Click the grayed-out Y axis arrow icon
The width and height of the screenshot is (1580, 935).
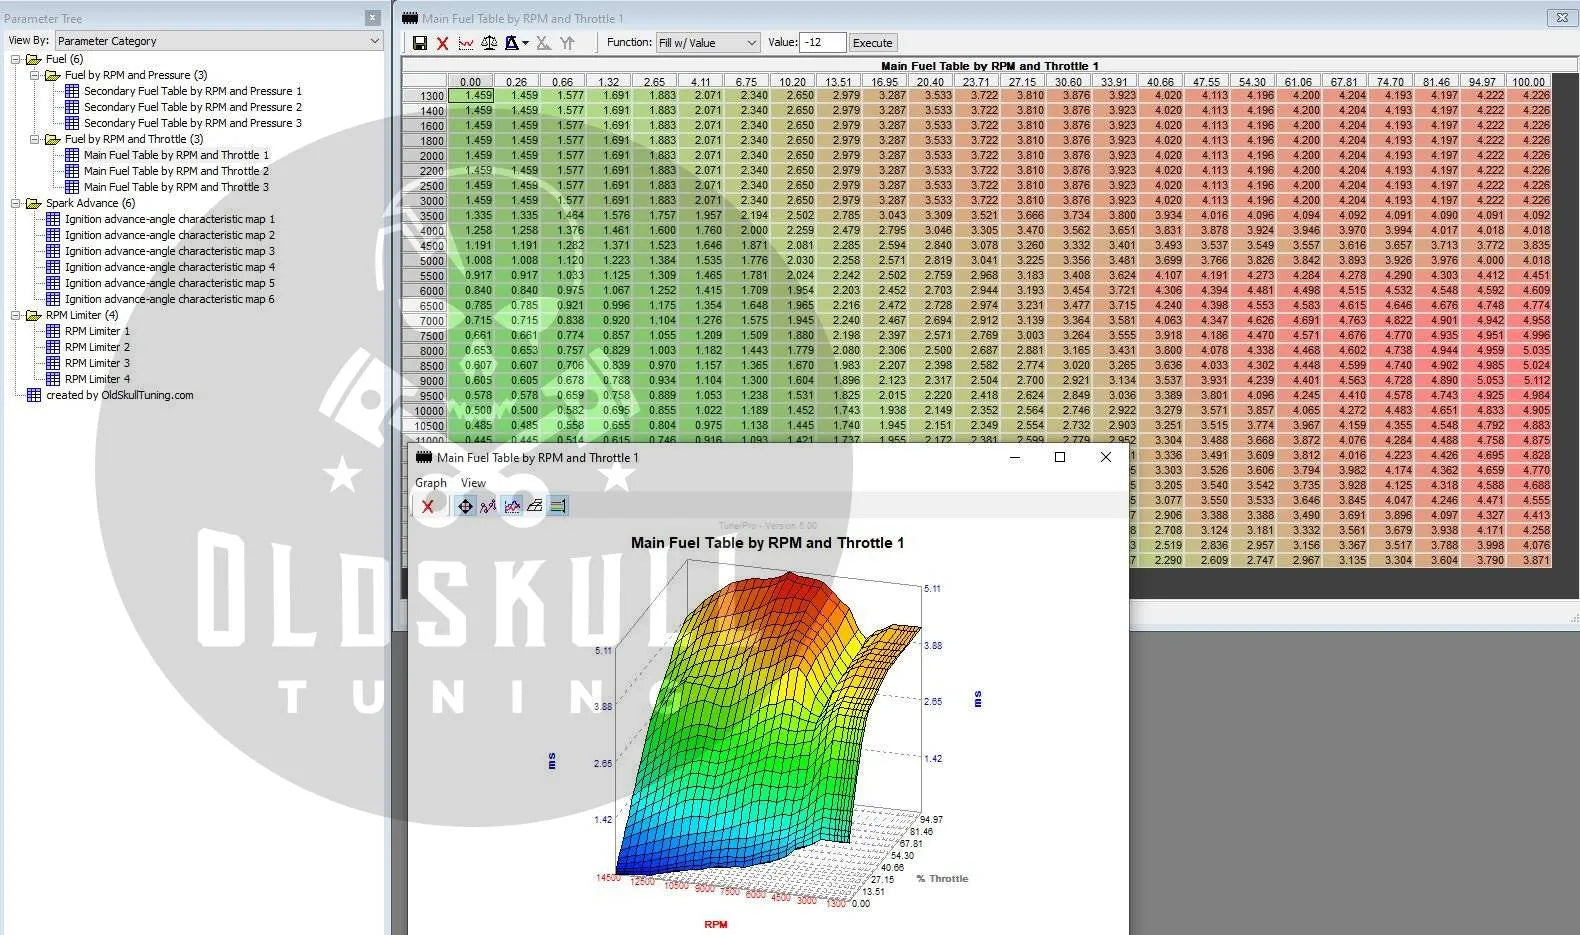pyautogui.click(x=567, y=43)
